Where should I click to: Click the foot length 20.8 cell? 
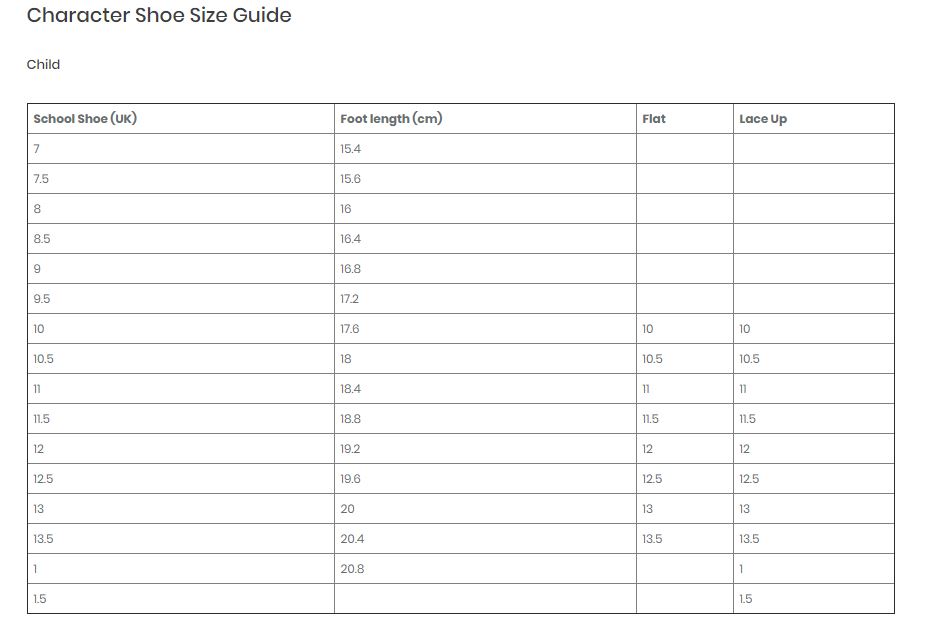485,569
